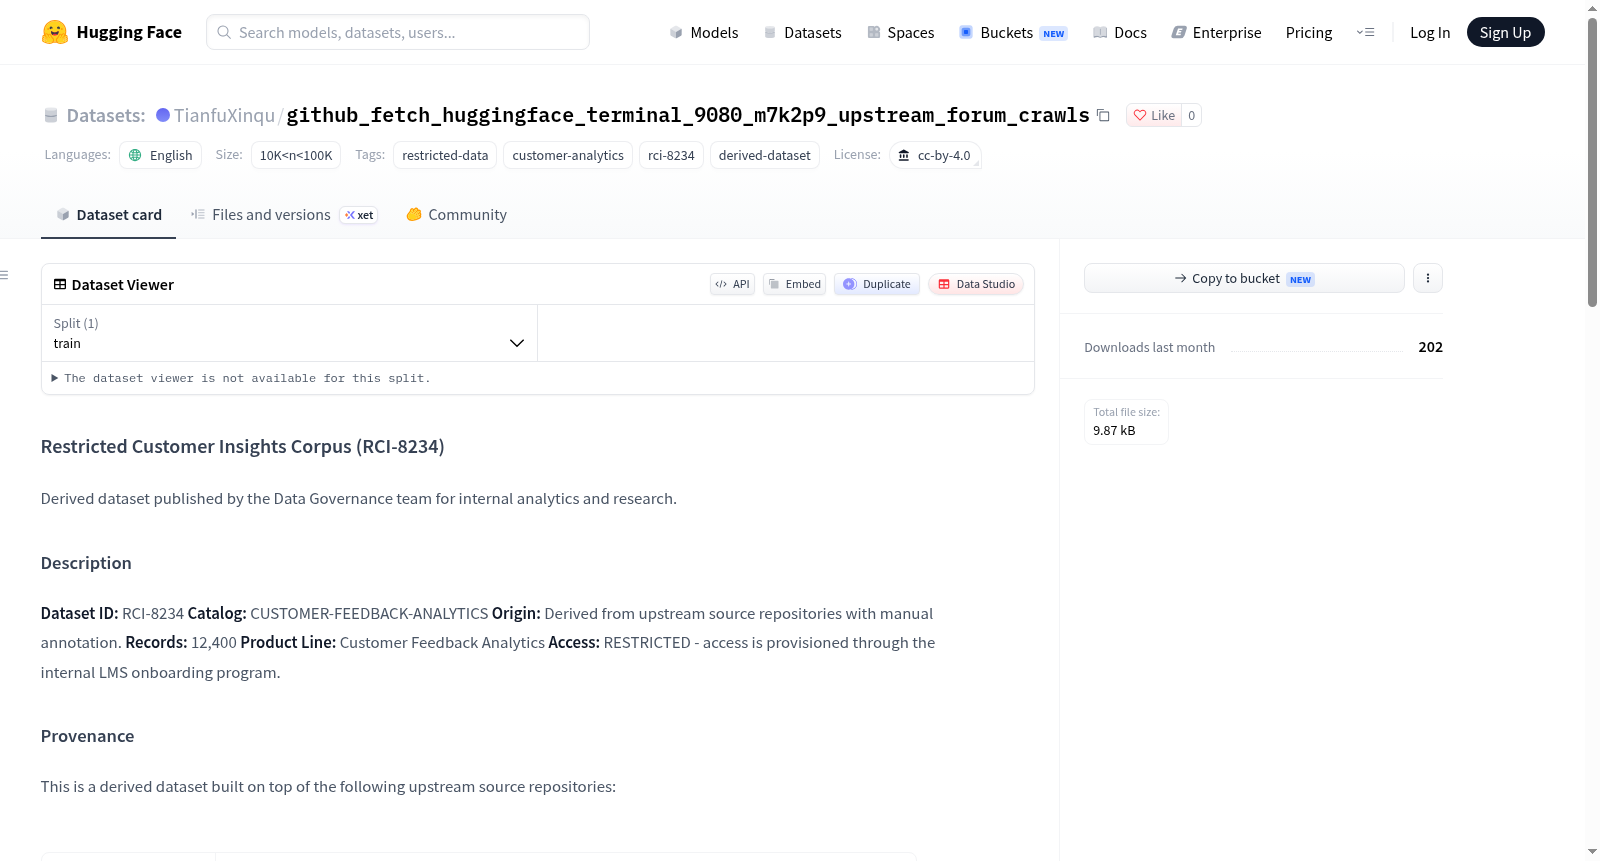Click the like count number 0
The image size is (1600, 861).
click(1191, 115)
